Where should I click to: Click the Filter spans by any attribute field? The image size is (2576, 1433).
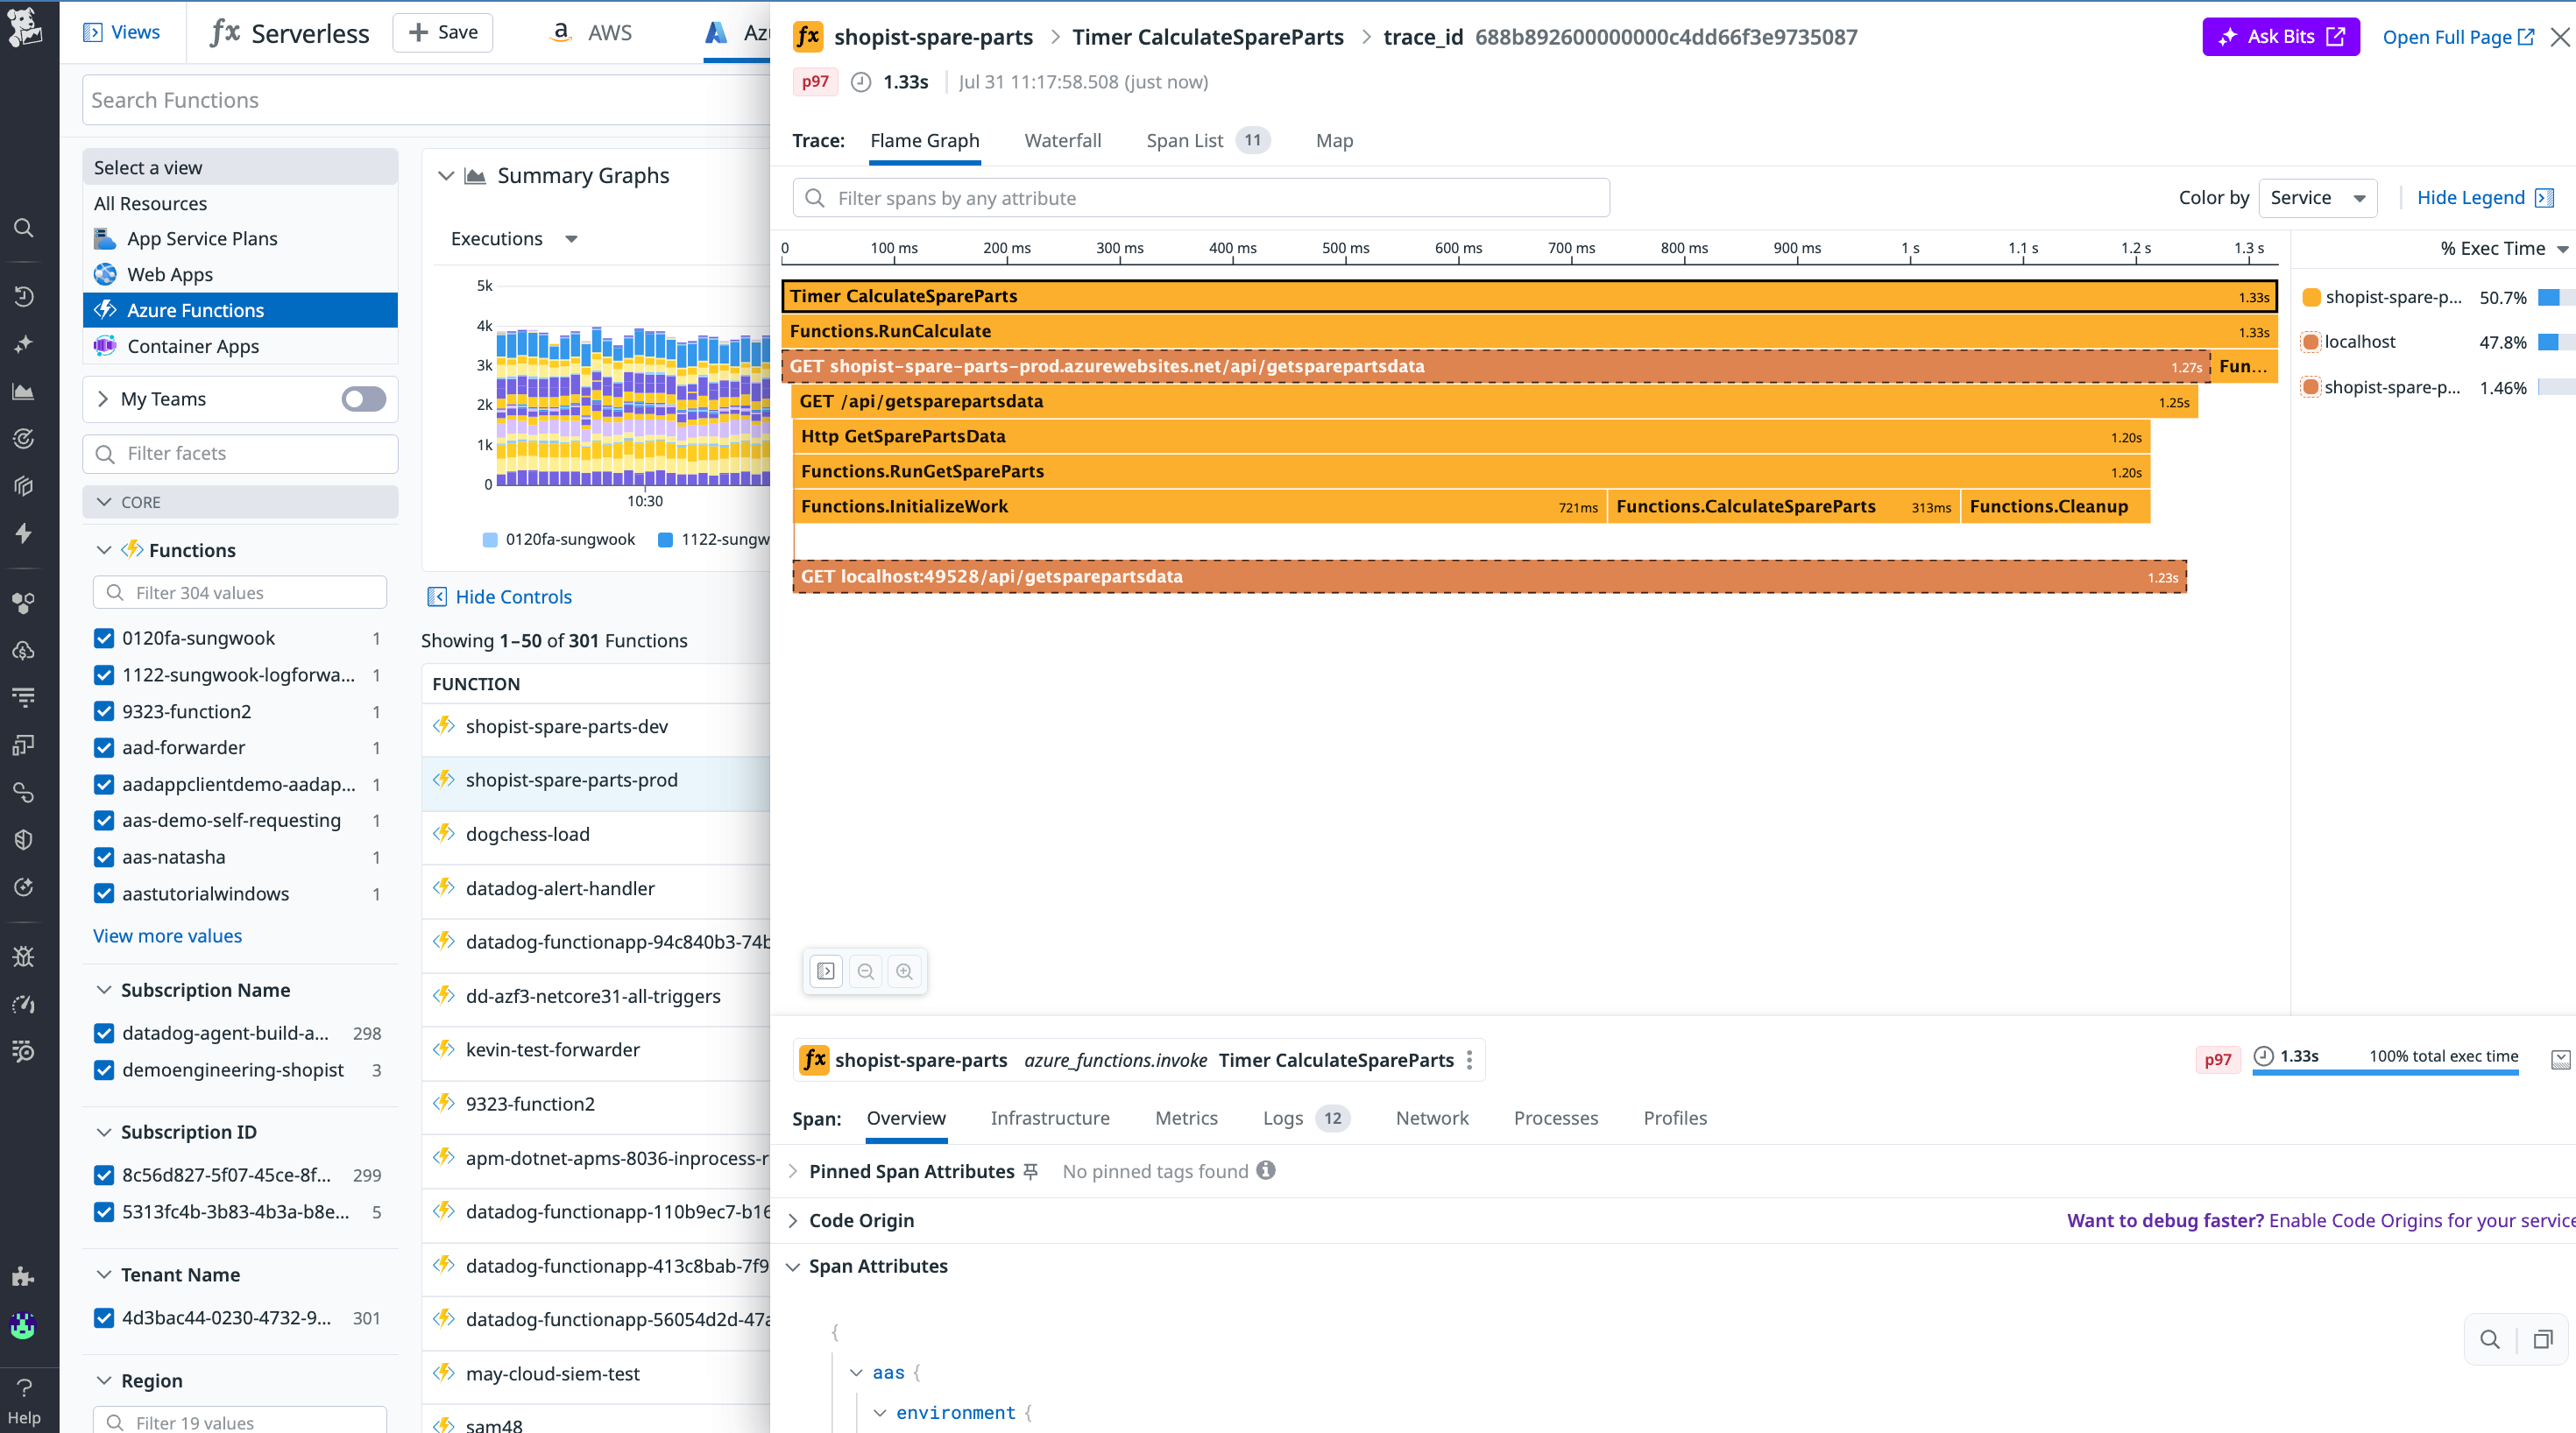pos(1200,197)
